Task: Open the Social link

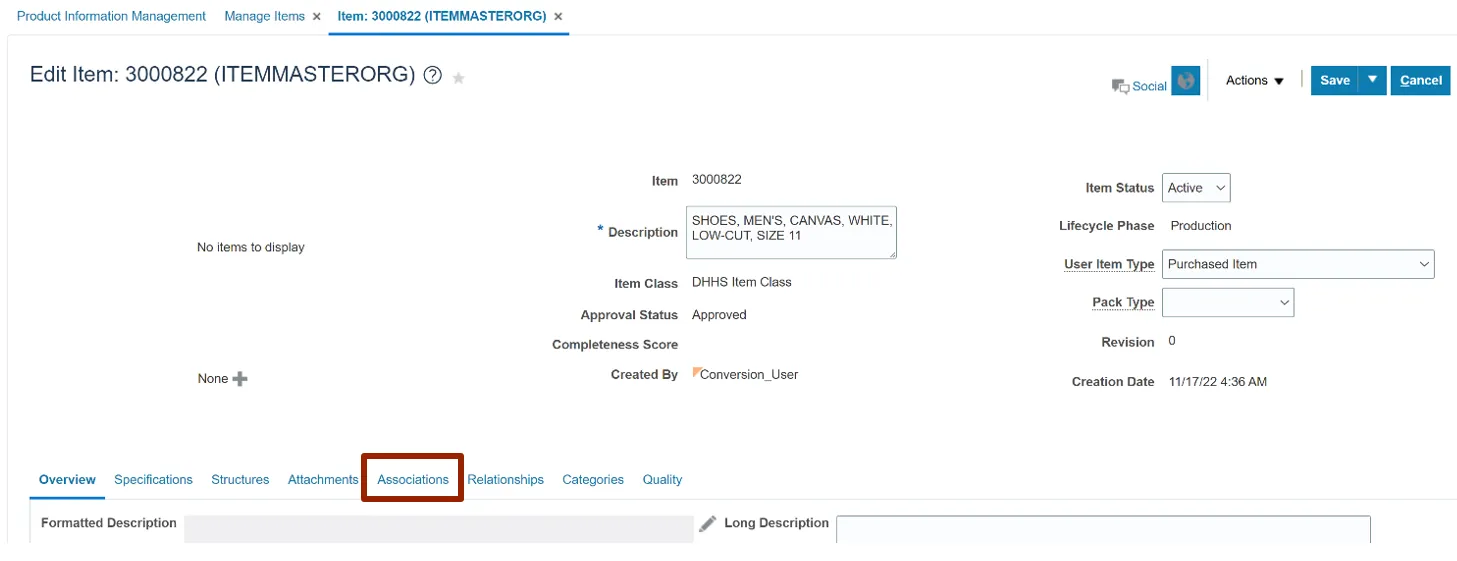Action: tap(1149, 87)
